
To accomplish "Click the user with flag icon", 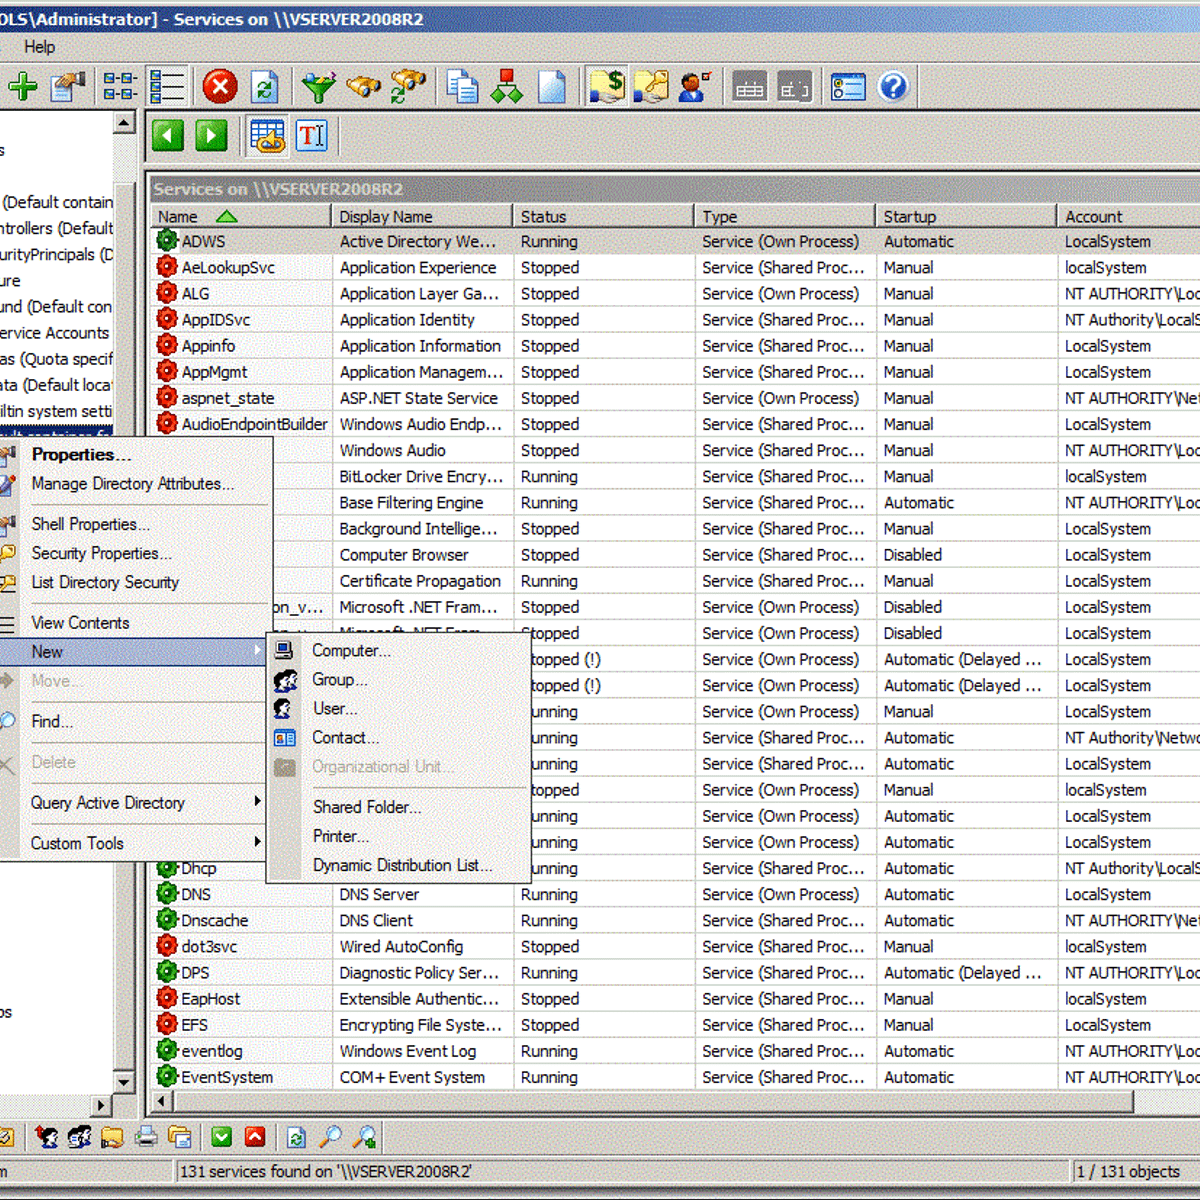I will click(x=695, y=87).
